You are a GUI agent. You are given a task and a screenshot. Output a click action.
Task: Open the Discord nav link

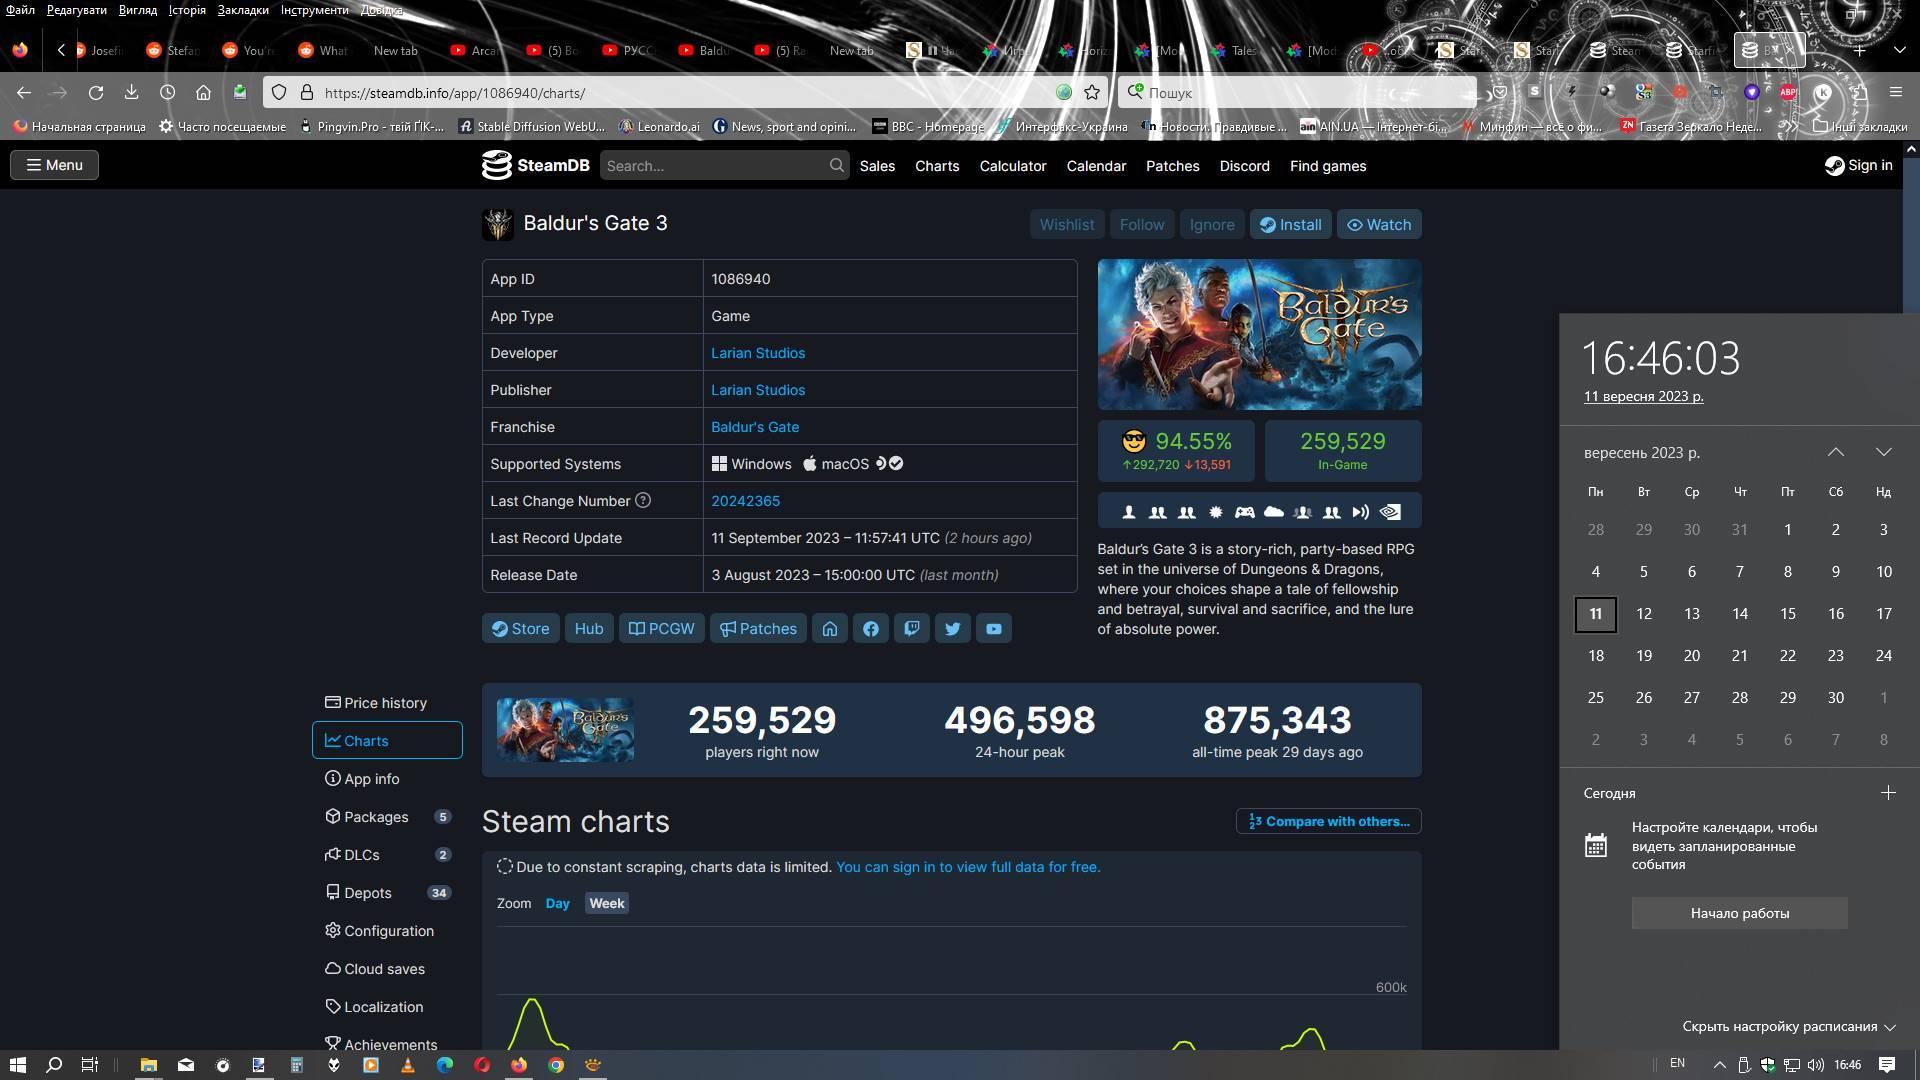click(x=1244, y=166)
